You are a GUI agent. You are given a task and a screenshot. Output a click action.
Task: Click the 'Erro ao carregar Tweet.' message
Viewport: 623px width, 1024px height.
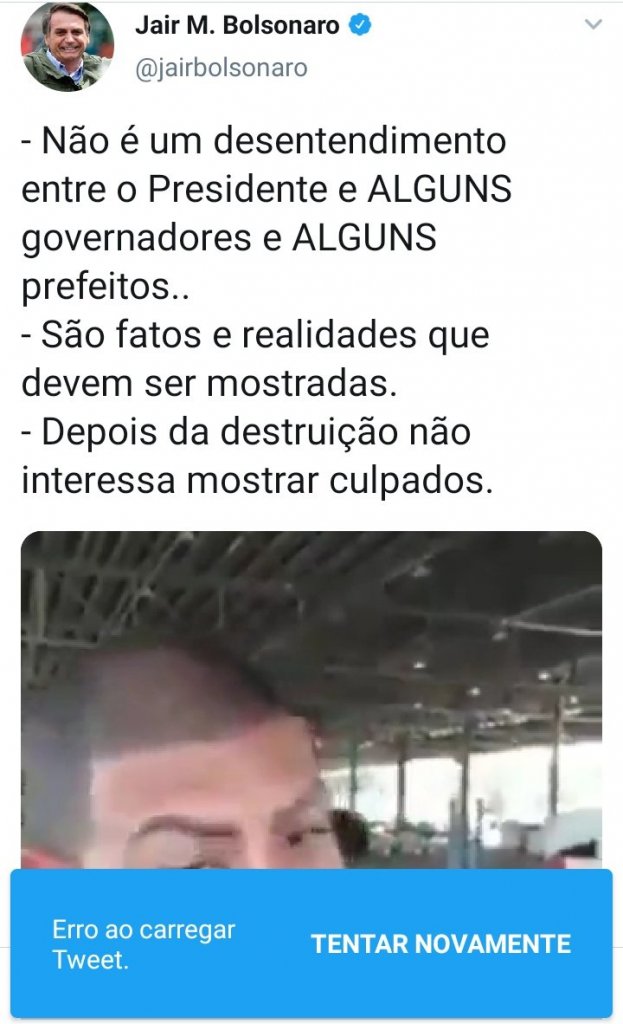point(144,944)
